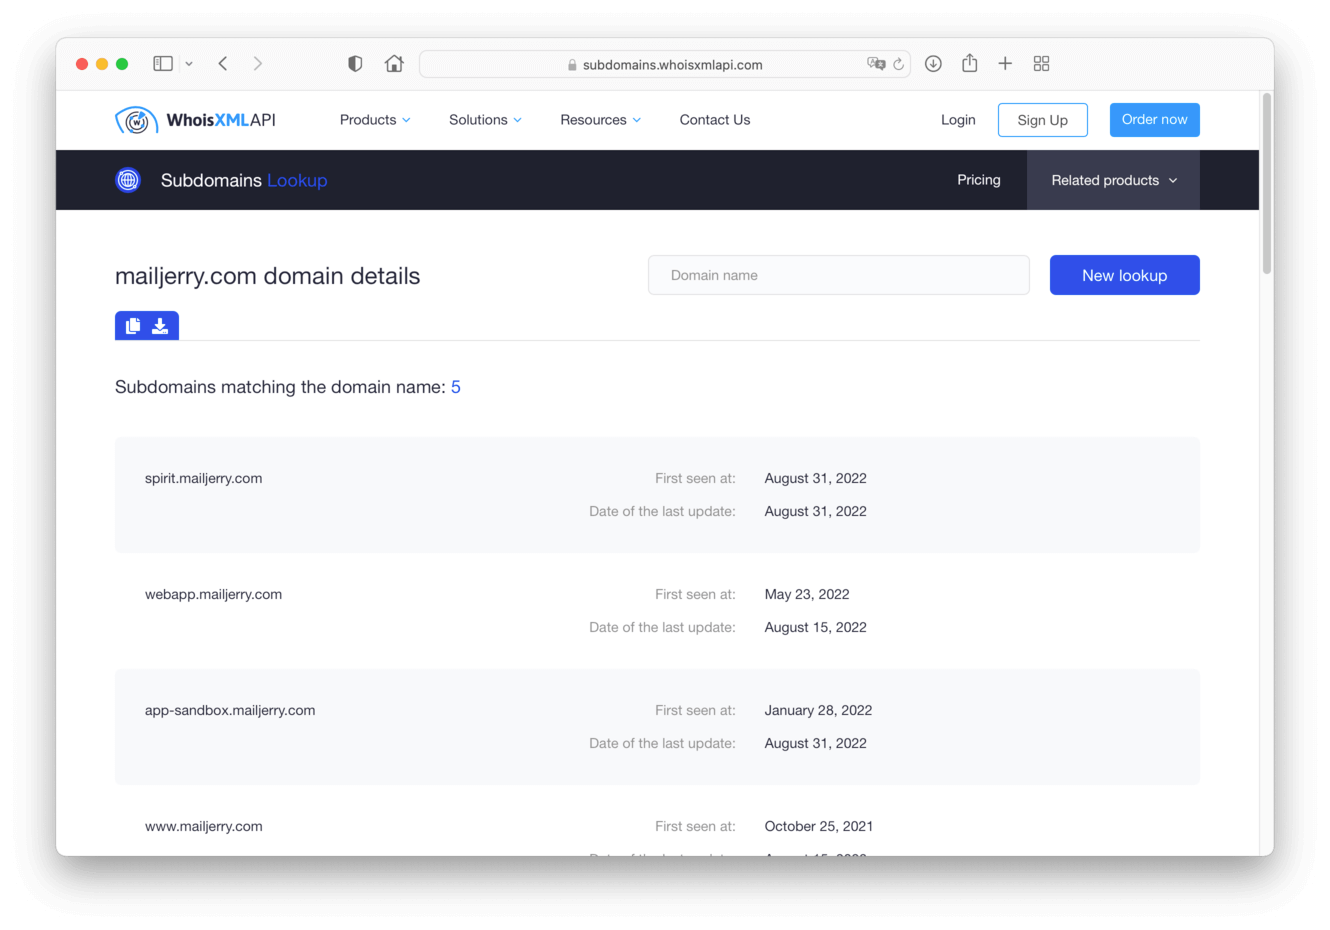
Task: Click the Subdomains Lookup globe icon
Action: click(x=128, y=180)
